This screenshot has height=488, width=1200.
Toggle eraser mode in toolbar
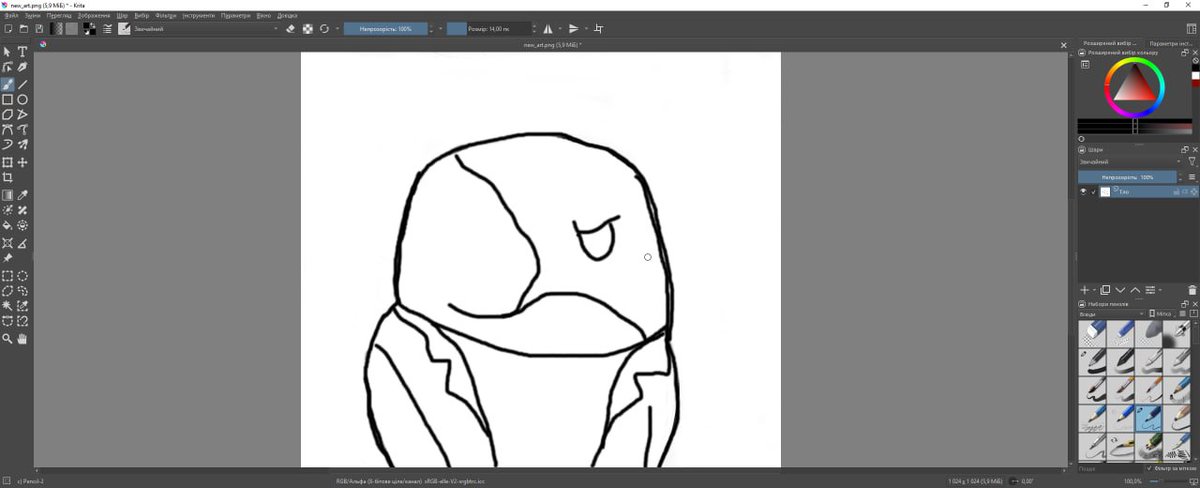(290, 29)
